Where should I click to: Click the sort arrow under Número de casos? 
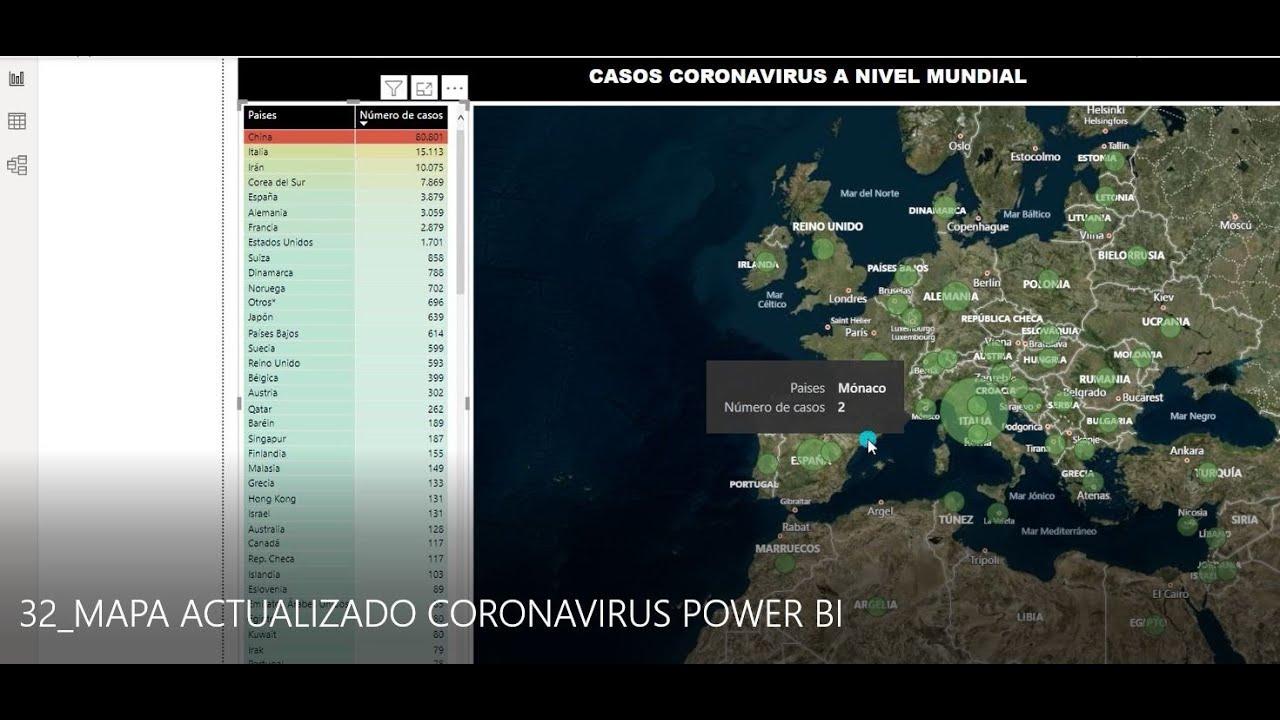click(x=363, y=124)
